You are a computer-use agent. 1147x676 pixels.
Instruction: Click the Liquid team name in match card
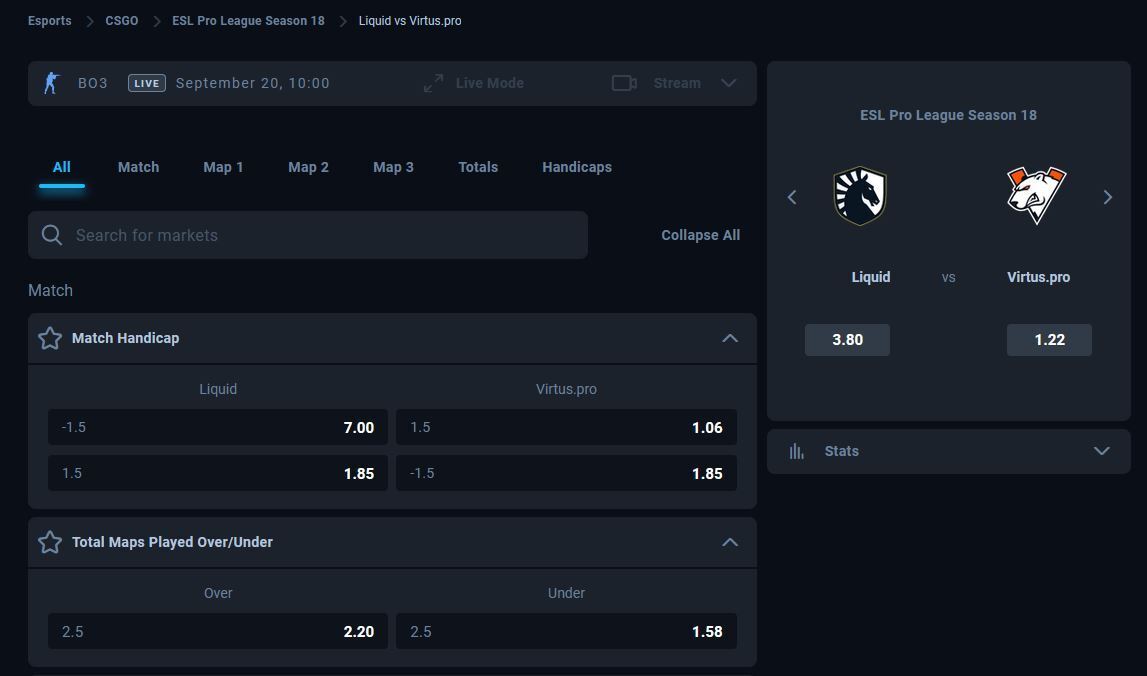(870, 277)
